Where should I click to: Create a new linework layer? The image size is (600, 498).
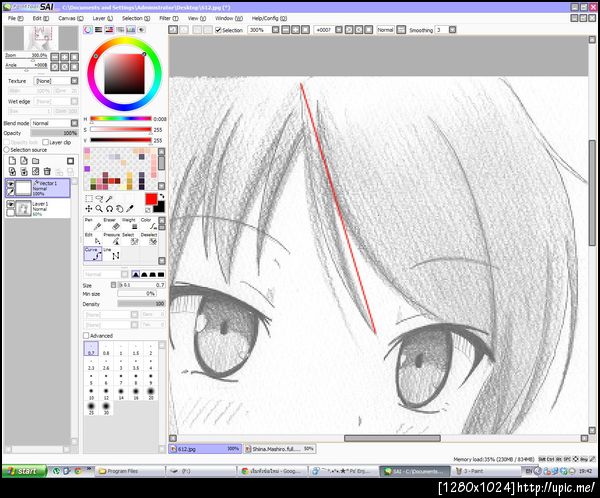coord(24,161)
